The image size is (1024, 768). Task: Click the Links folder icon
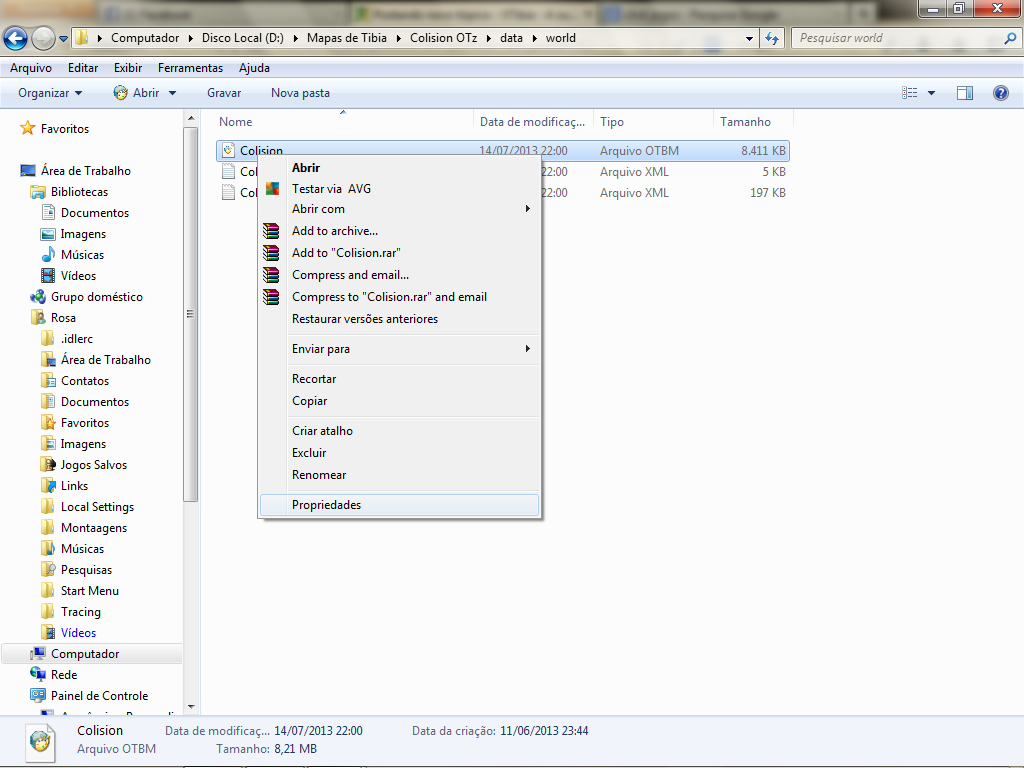pos(48,485)
